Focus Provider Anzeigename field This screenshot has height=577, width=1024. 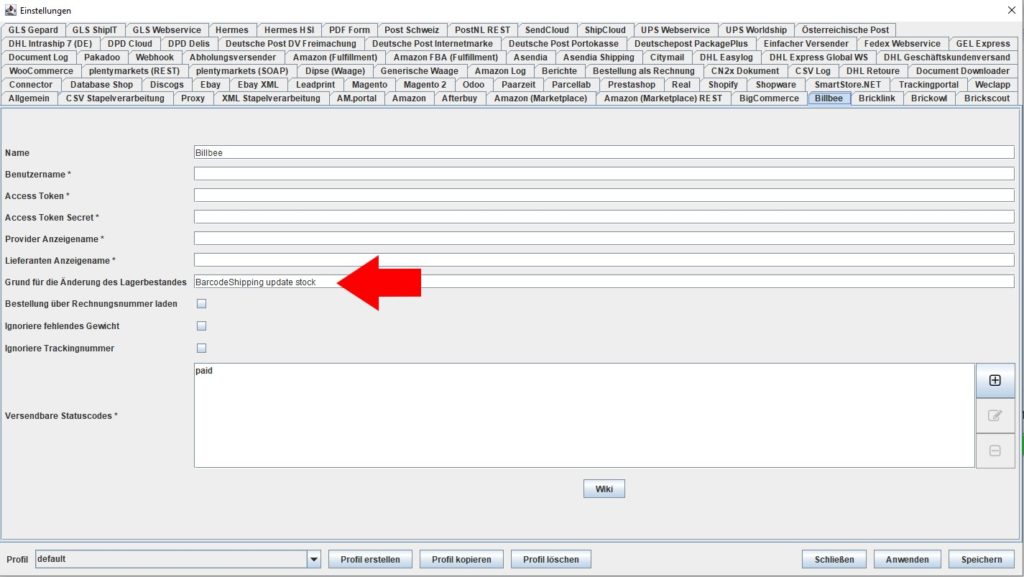[604, 239]
